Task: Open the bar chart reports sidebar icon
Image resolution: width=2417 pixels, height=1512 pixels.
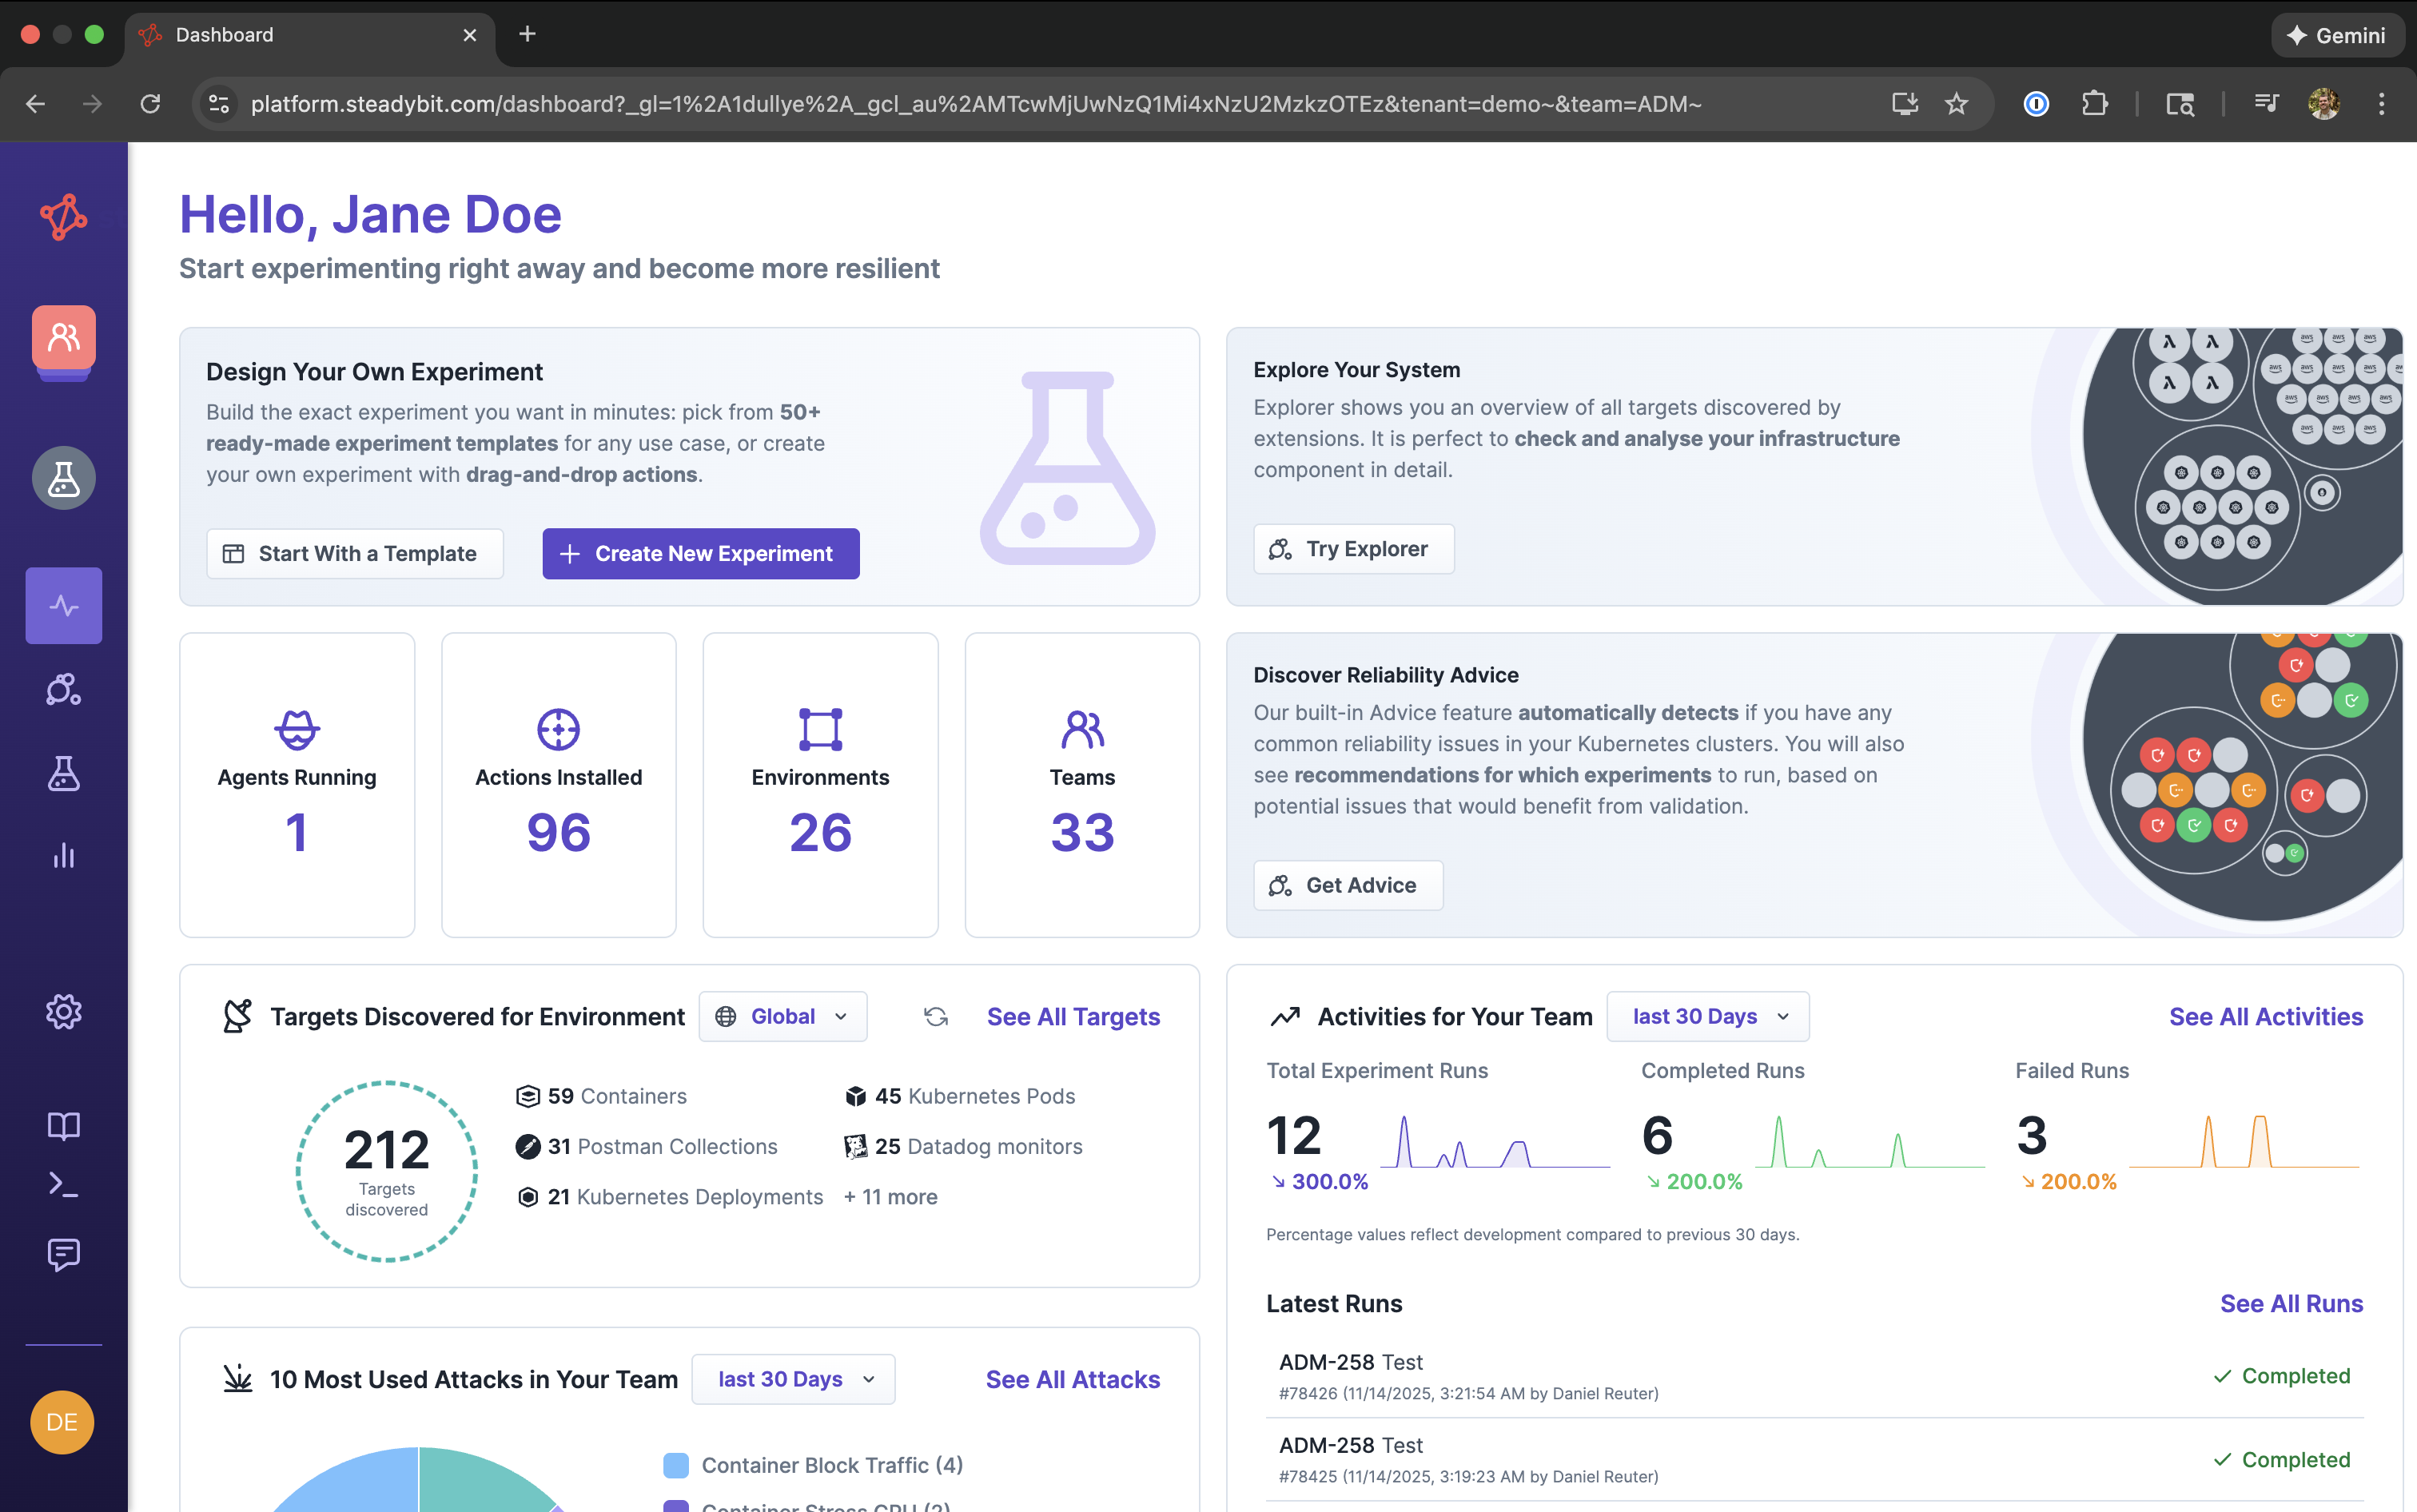Action: (63, 856)
